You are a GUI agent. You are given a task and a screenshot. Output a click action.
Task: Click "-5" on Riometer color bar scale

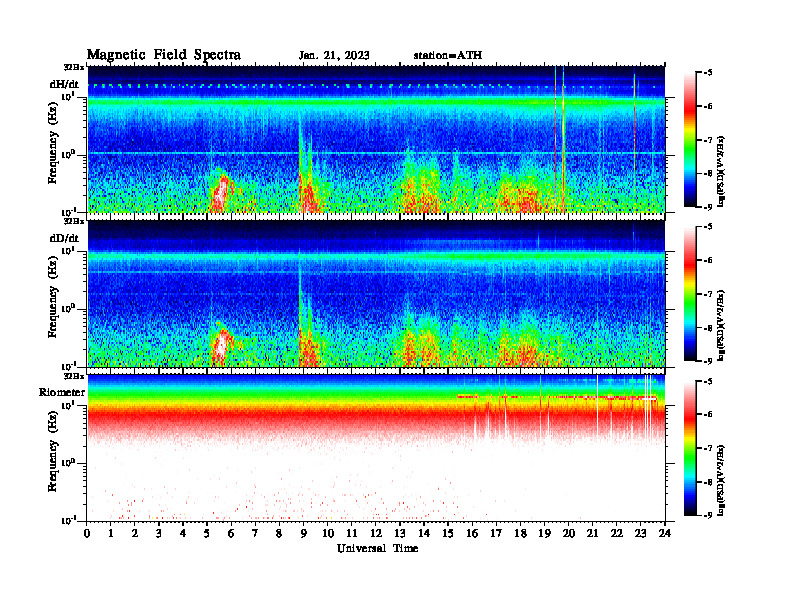[x=708, y=381]
